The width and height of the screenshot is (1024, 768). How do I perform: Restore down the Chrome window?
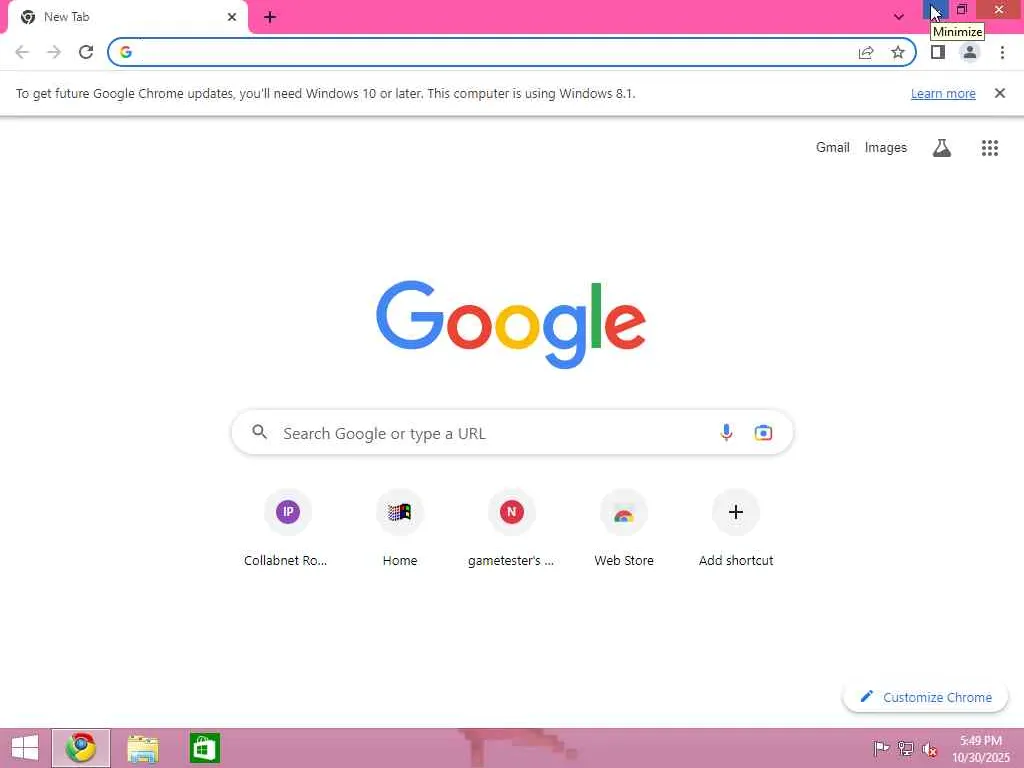point(962,9)
